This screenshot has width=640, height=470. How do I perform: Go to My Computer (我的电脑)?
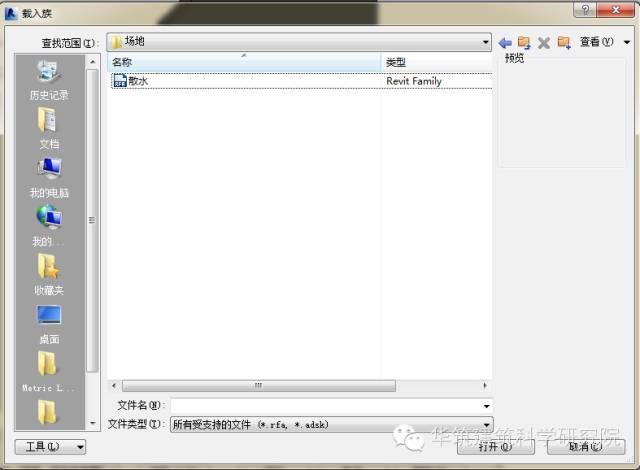click(48, 175)
